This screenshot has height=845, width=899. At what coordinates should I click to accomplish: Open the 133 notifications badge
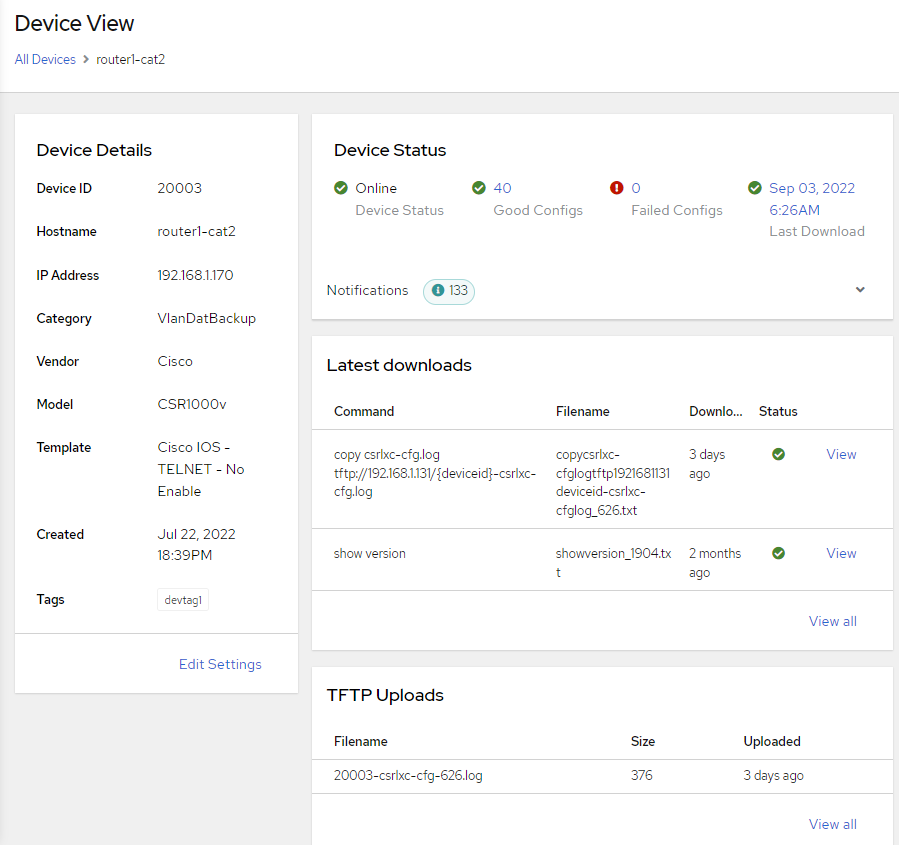[x=449, y=291]
